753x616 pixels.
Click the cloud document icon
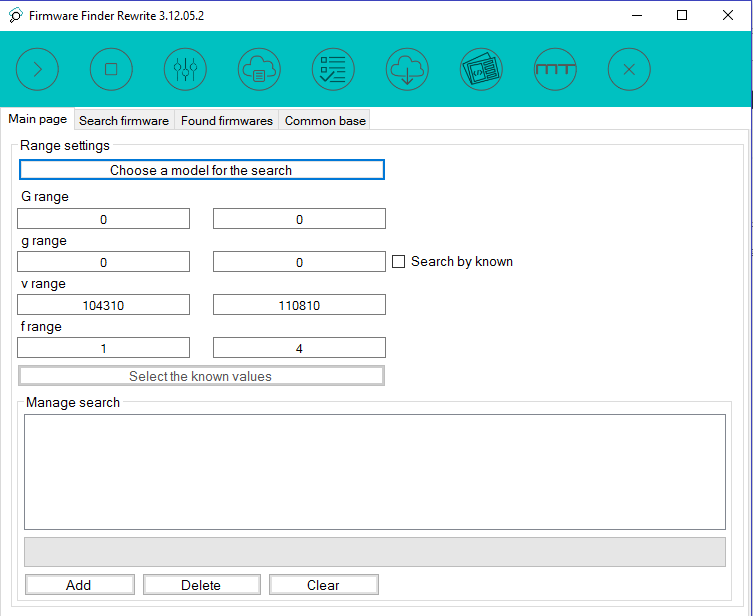(x=259, y=70)
